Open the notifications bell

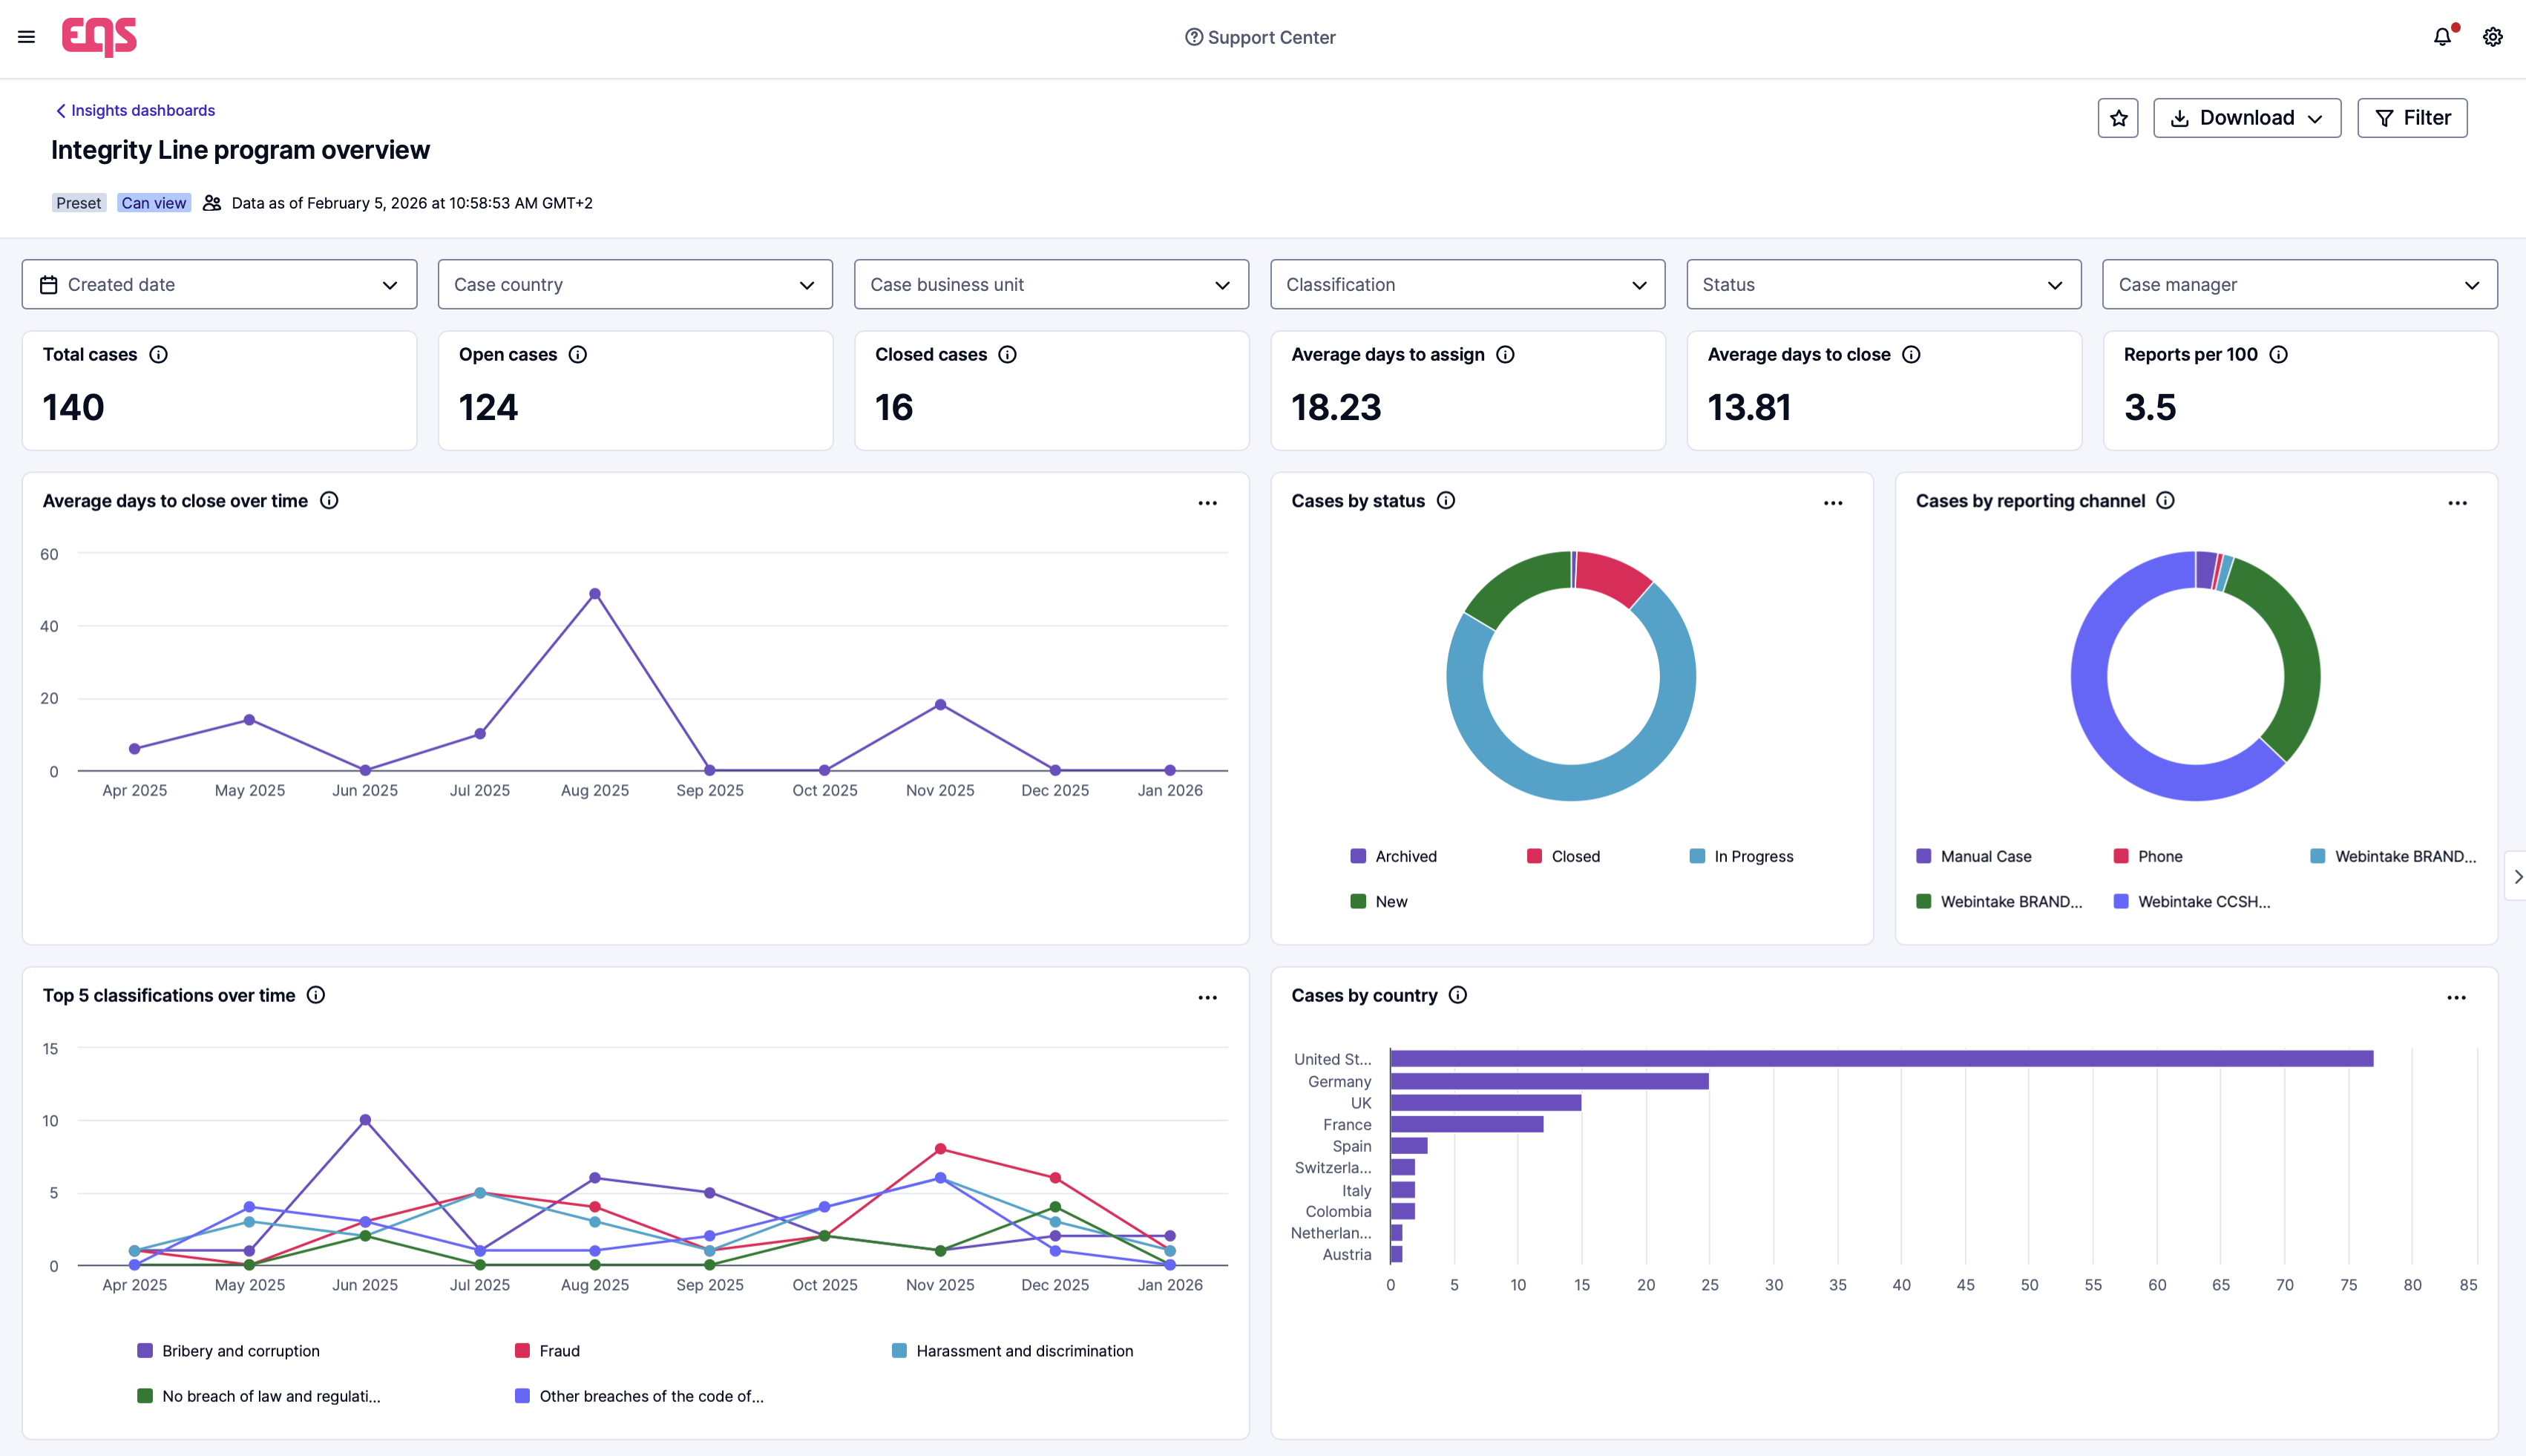point(2442,37)
